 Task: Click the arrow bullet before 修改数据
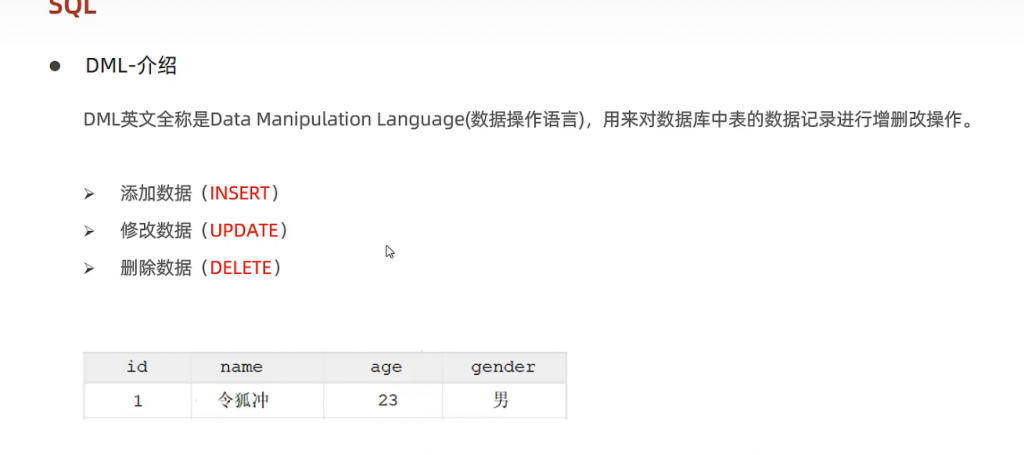[89, 231]
